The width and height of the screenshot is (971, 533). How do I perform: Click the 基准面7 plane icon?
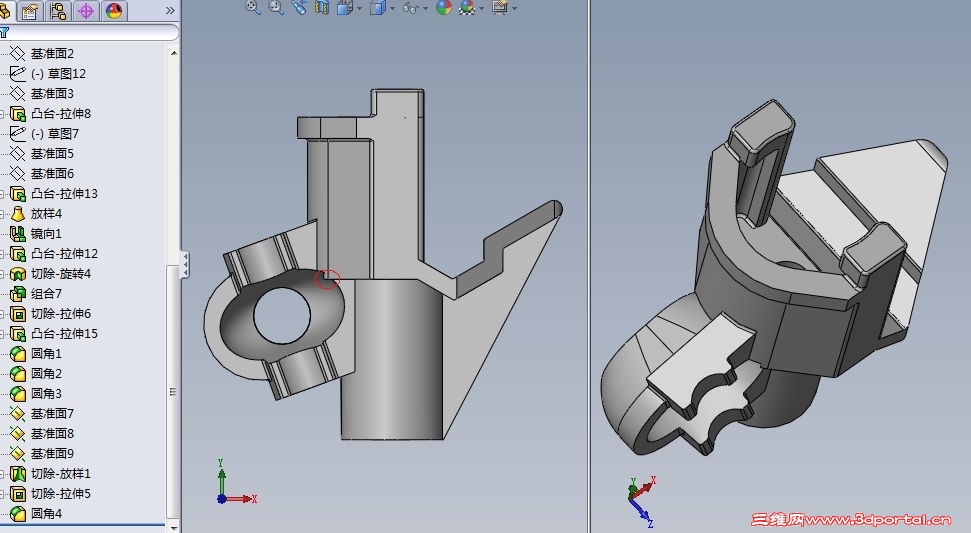(x=17, y=414)
